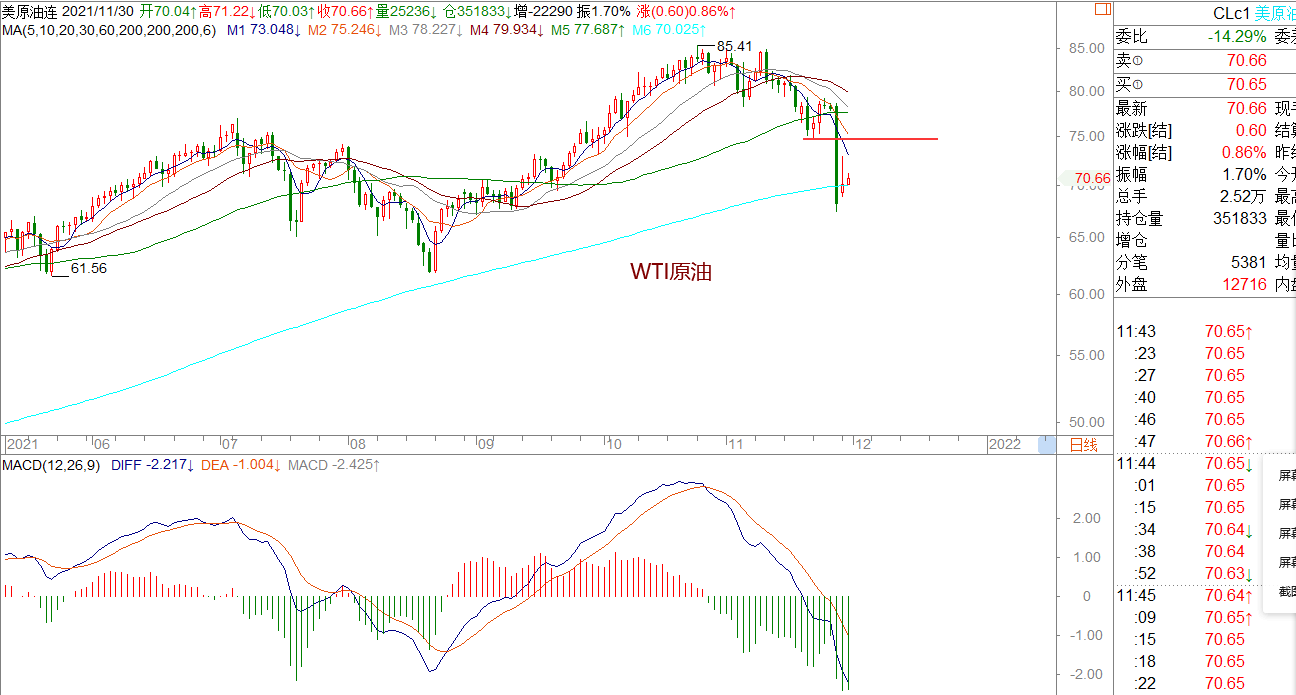Open MA(5,10,20,30,60,200,200,200,6) indicator settings
Screen dimensions: 1296x695
(108, 30)
